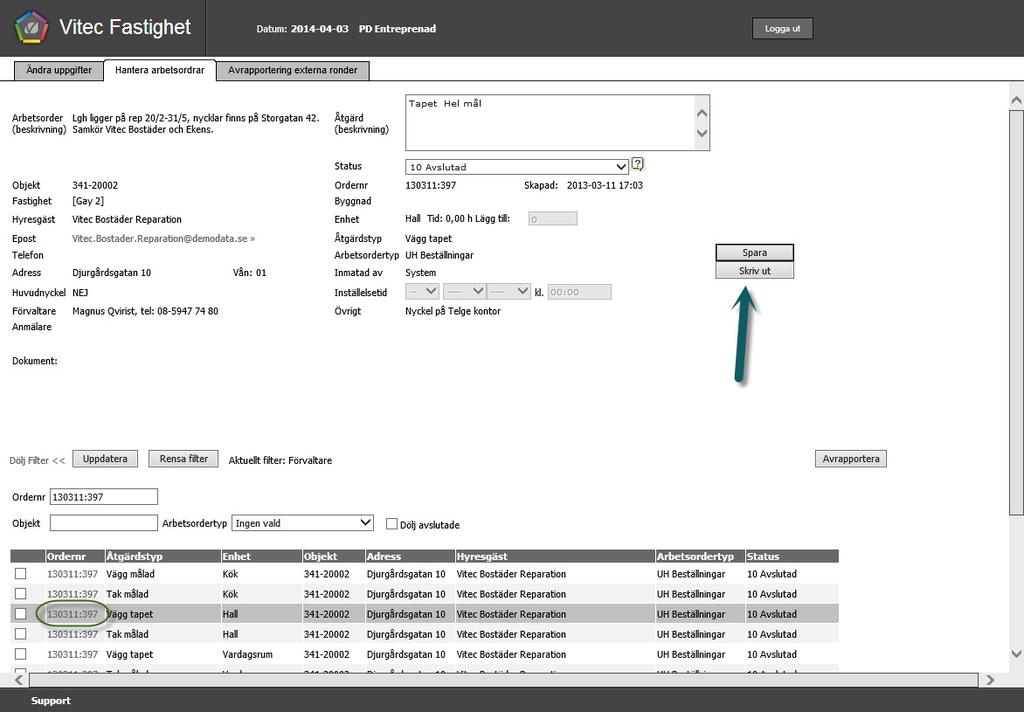Click the vertical page scrollbar thumb

[1016, 312]
